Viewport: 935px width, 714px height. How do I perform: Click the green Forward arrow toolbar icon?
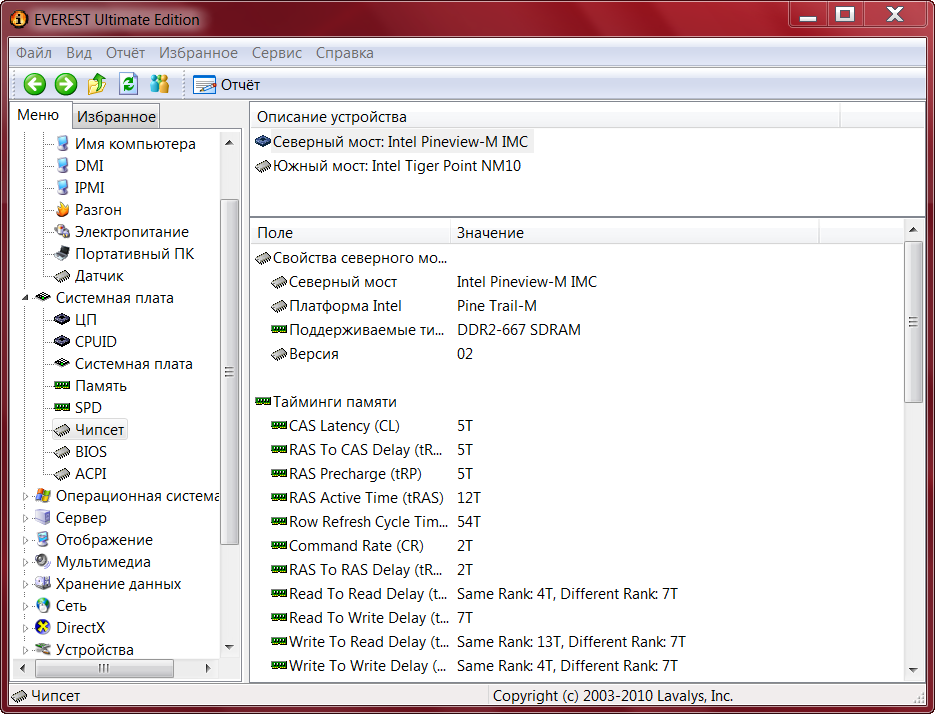(x=66, y=85)
